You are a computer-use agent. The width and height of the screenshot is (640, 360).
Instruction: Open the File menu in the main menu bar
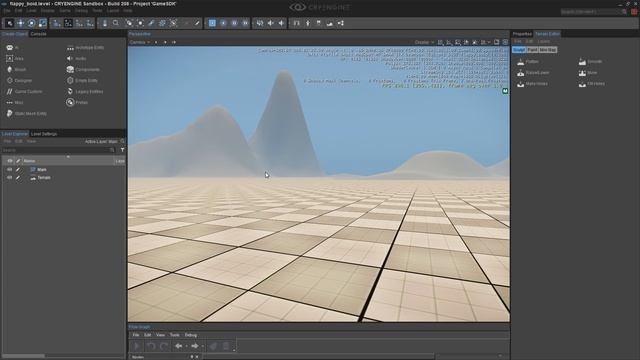point(7,11)
